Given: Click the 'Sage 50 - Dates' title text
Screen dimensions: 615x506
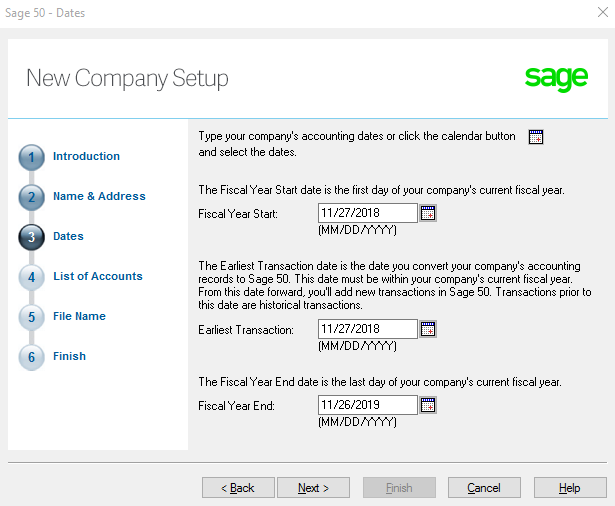Looking at the screenshot, I should (45, 13).
